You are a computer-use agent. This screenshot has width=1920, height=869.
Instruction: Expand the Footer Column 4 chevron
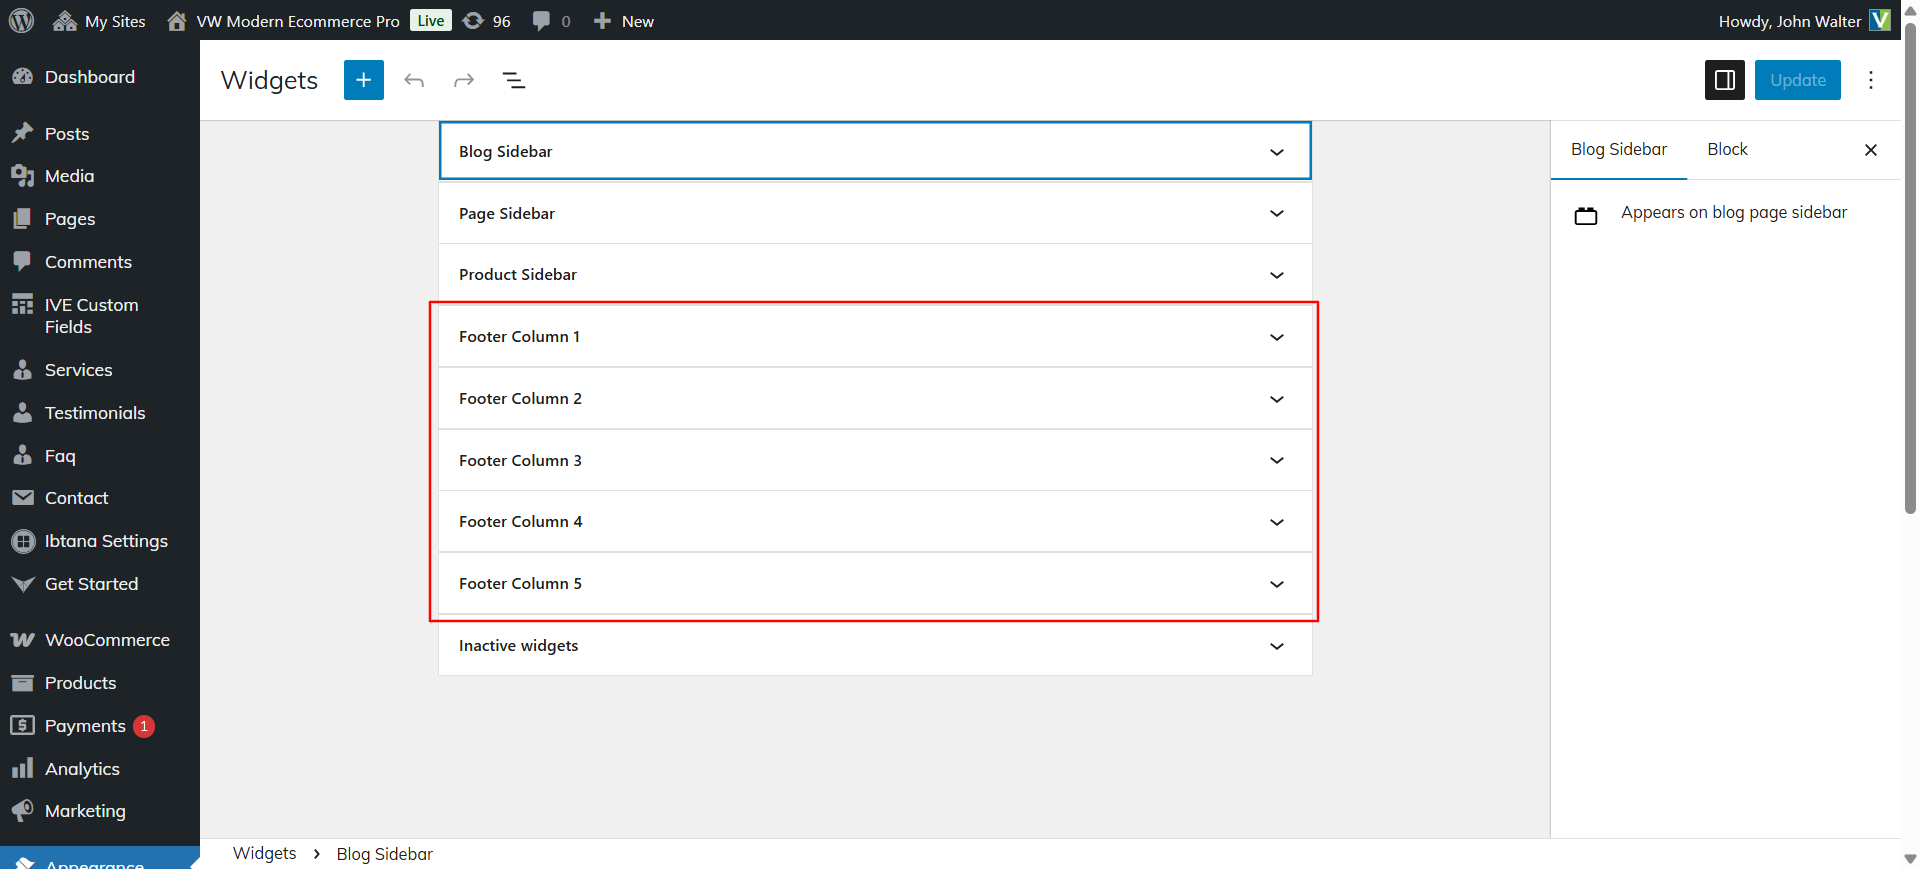click(x=1277, y=522)
